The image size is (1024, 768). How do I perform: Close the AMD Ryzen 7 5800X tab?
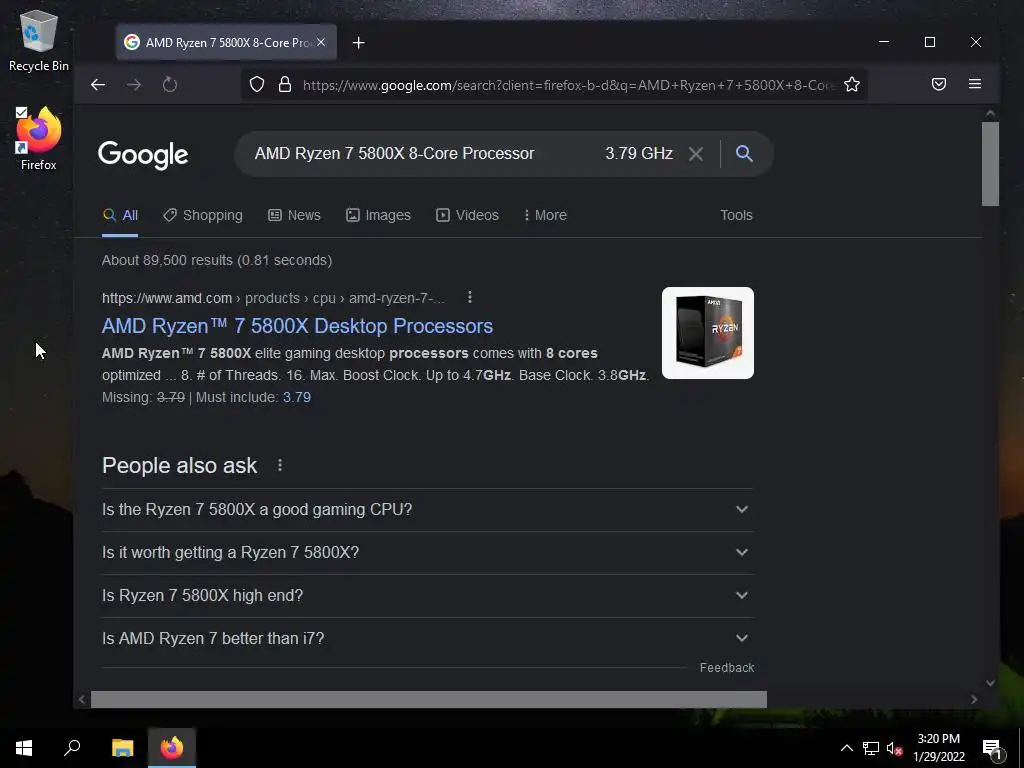(x=321, y=42)
